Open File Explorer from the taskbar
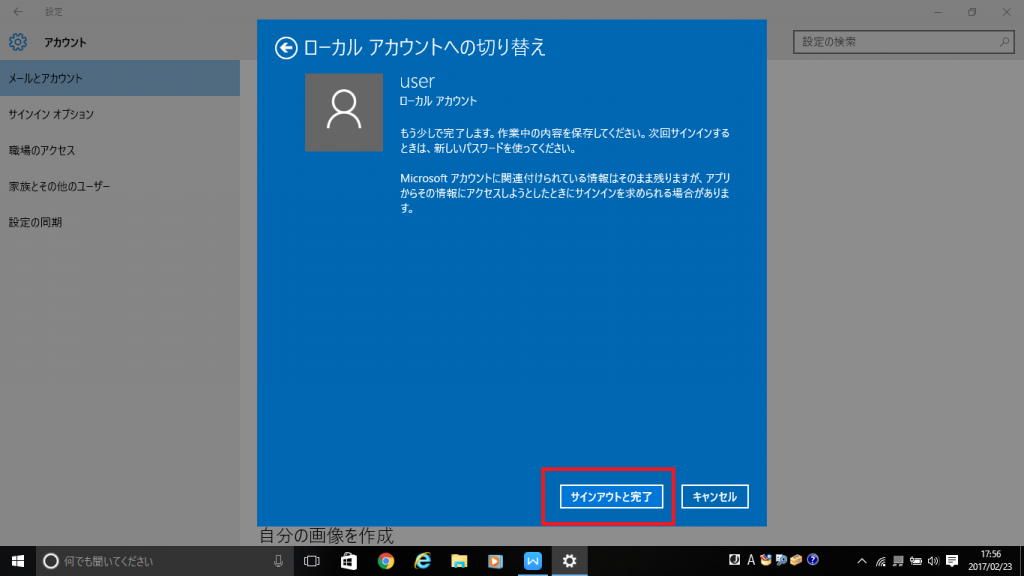Image resolution: width=1024 pixels, height=576 pixels. [x=460, y=561]
